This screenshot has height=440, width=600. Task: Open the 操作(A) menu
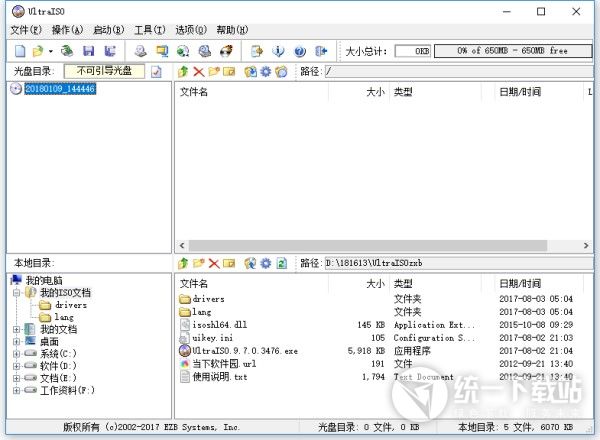[x=67, y=30]
